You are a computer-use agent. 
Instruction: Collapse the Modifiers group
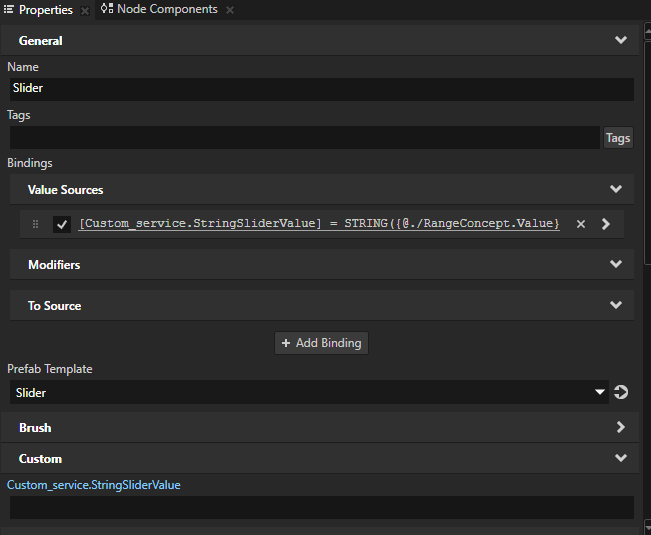click(x=616, y=264)
